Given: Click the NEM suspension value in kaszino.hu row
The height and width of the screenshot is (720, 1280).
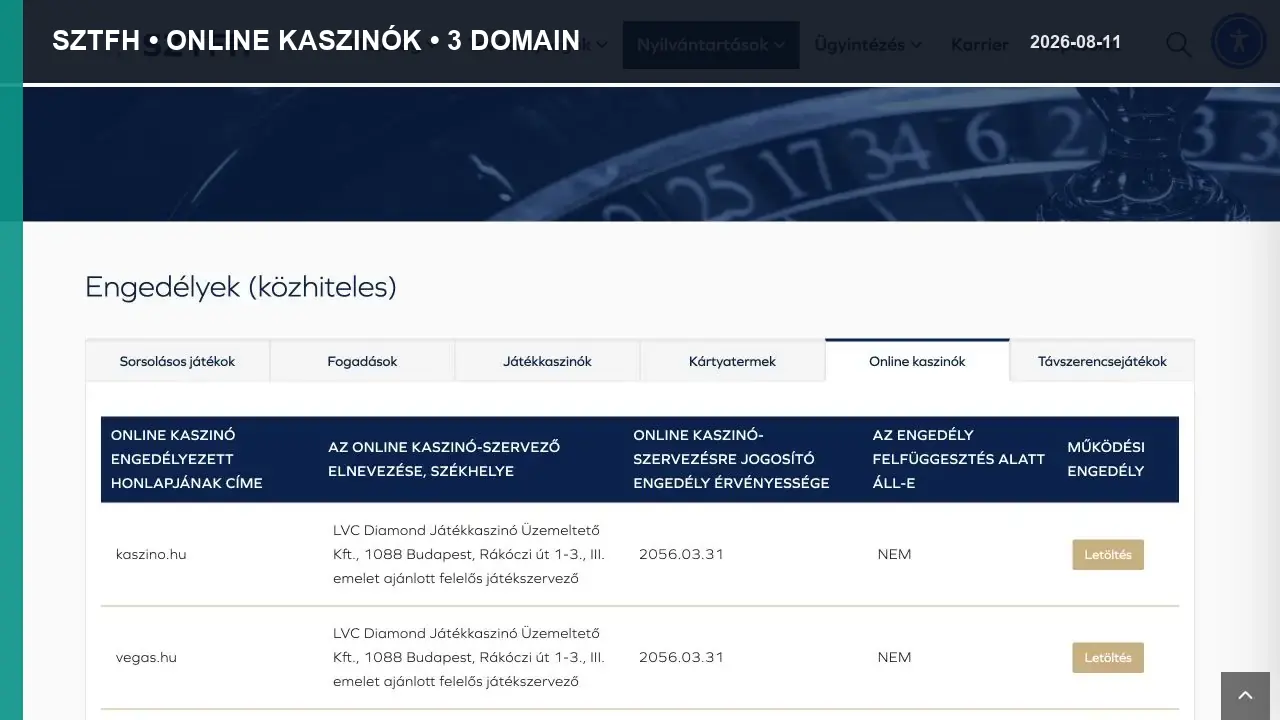Looking at the screenshot, I should pos(894,554).
